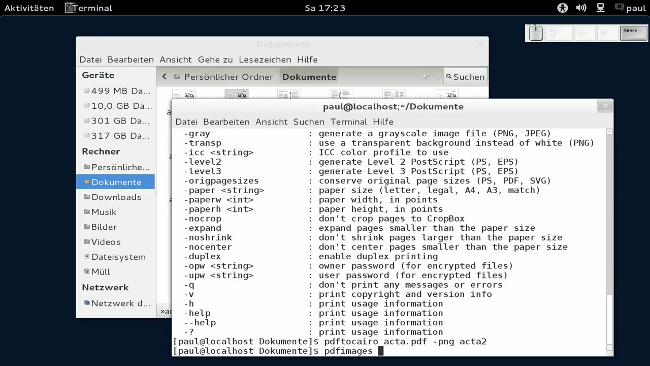
Task: Close the Dokumente file manager window
Action: [x=480, y=44]
